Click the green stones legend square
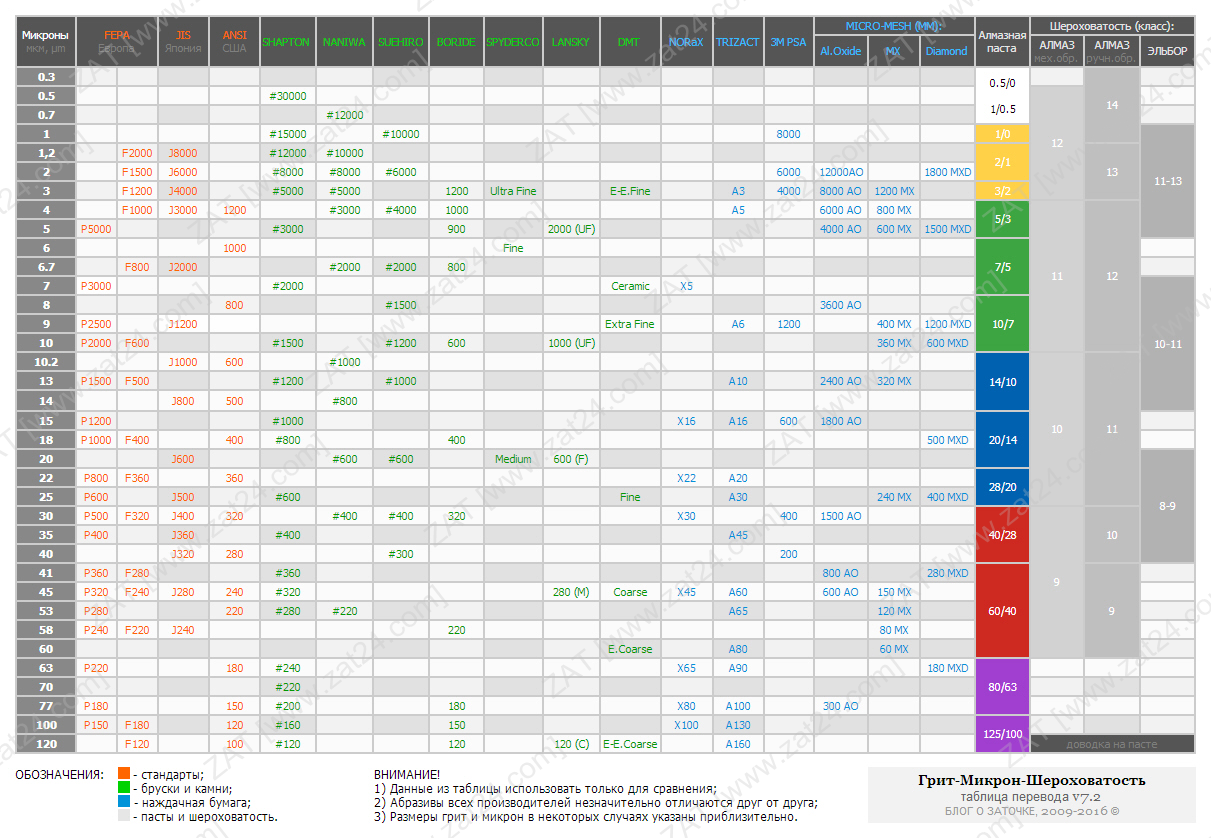Screen dimensions: 1211x838 123,788
